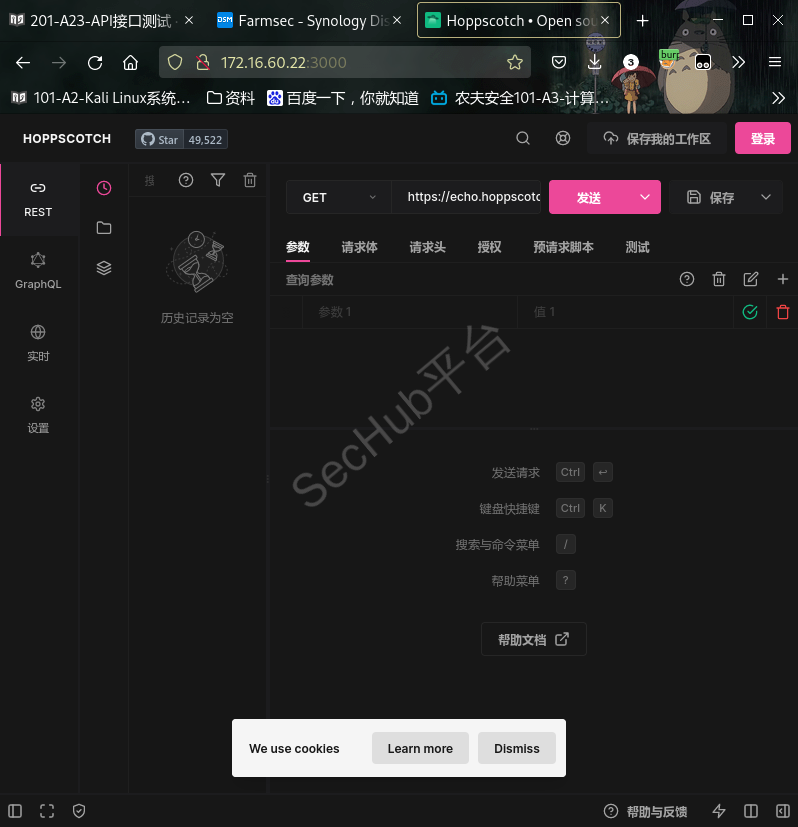Open the history clock icon in sidebar
798x827 pixels.
[x=104, y=188]
